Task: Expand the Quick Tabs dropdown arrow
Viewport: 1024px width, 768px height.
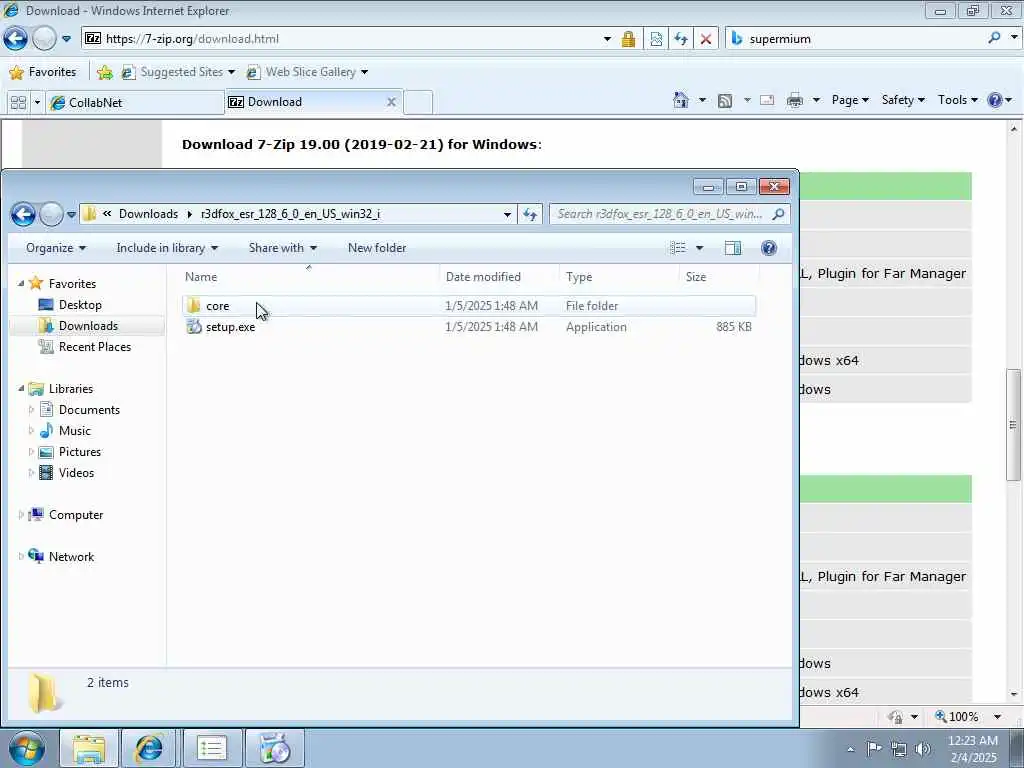Action: point(37,103)
